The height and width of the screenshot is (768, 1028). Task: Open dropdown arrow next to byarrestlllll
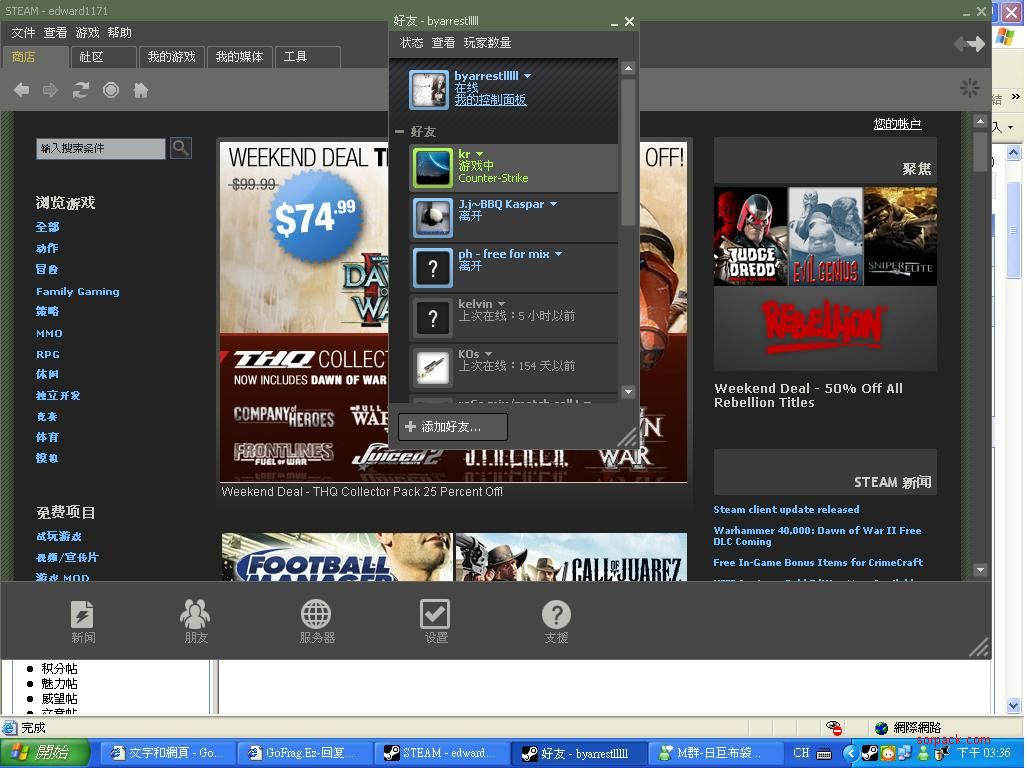pos(528,76)
